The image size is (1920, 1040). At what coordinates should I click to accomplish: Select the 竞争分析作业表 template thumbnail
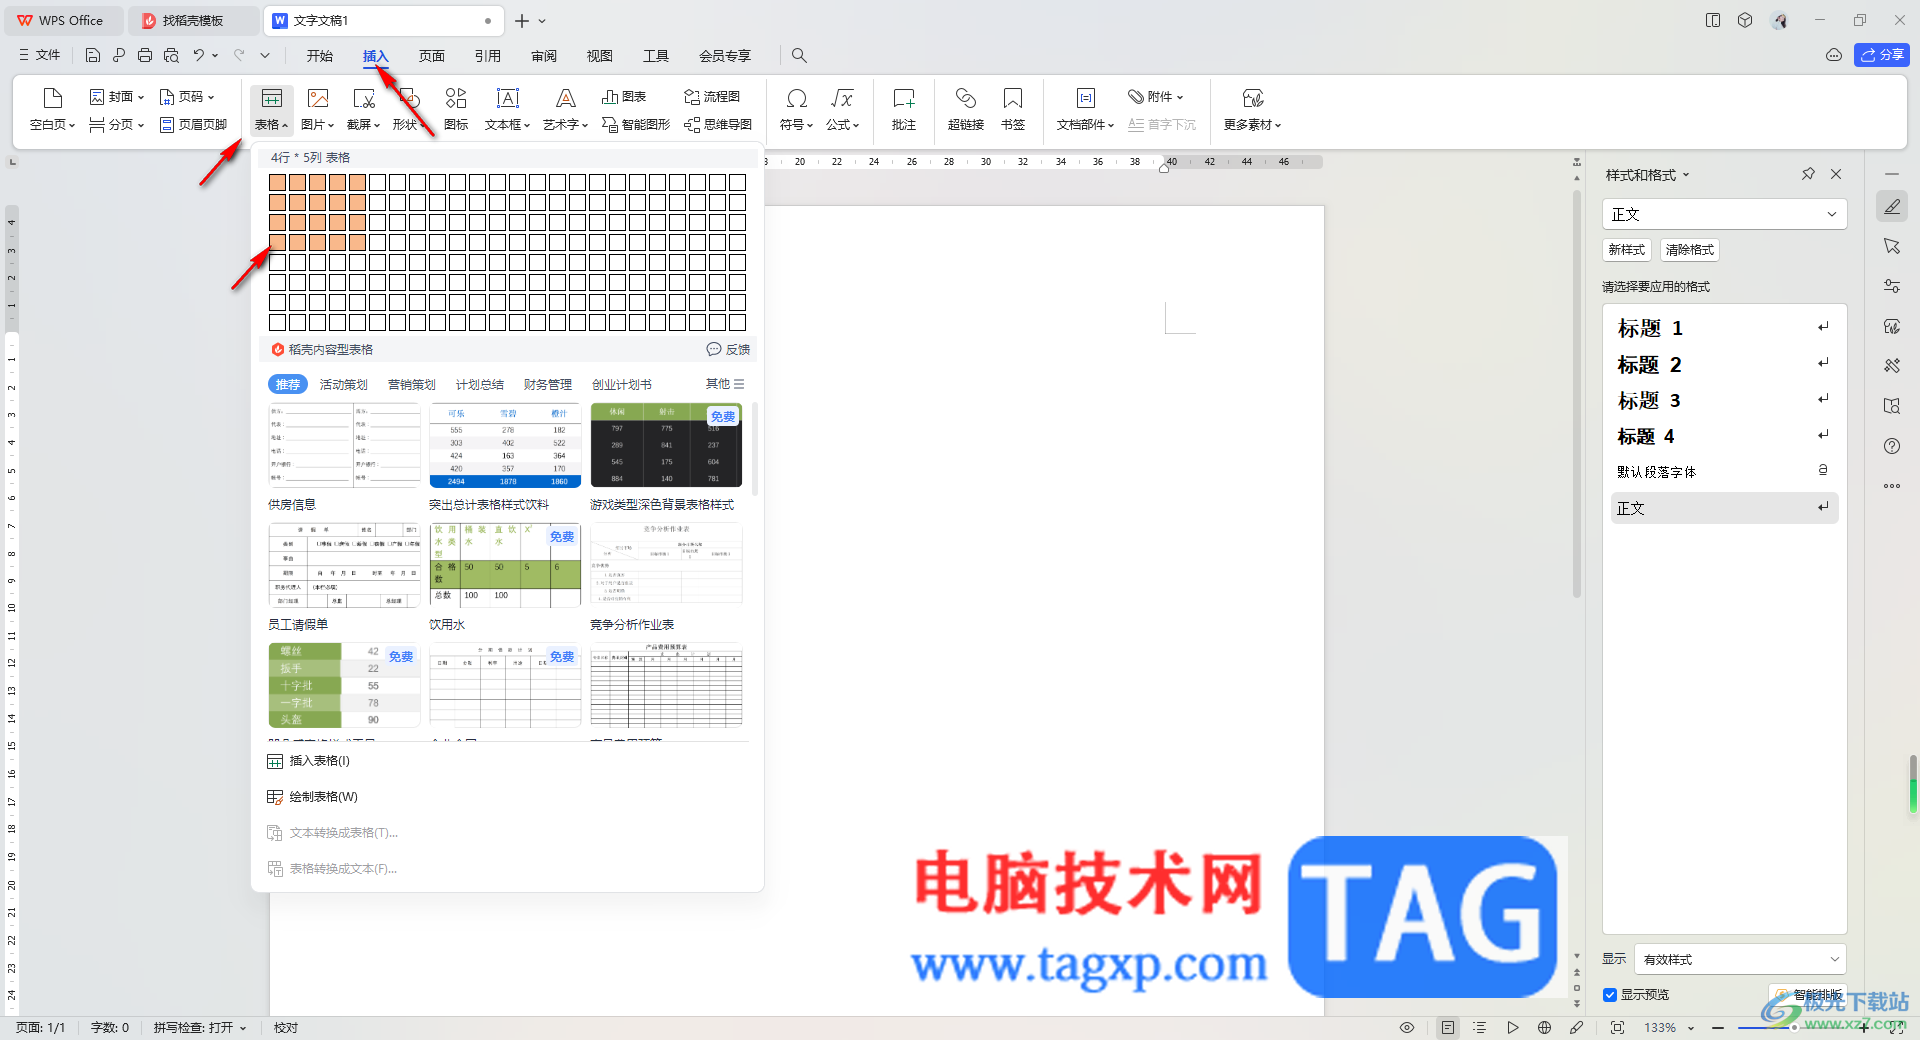(666, 566)
